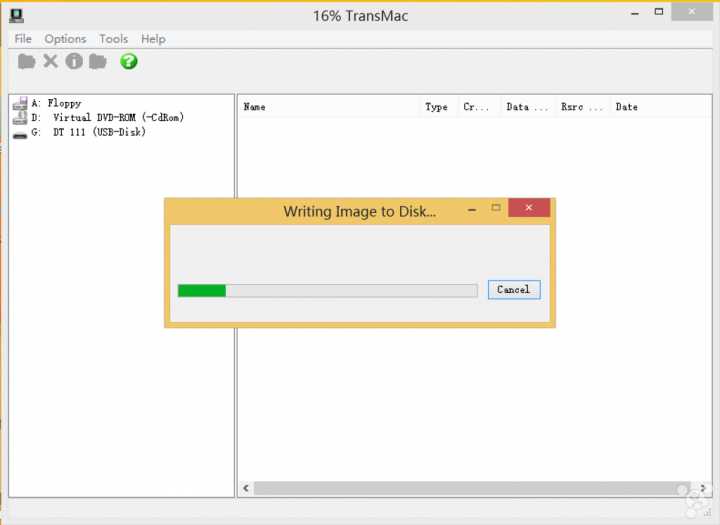Sort by the Cr... column header

(x=478, y=107)
